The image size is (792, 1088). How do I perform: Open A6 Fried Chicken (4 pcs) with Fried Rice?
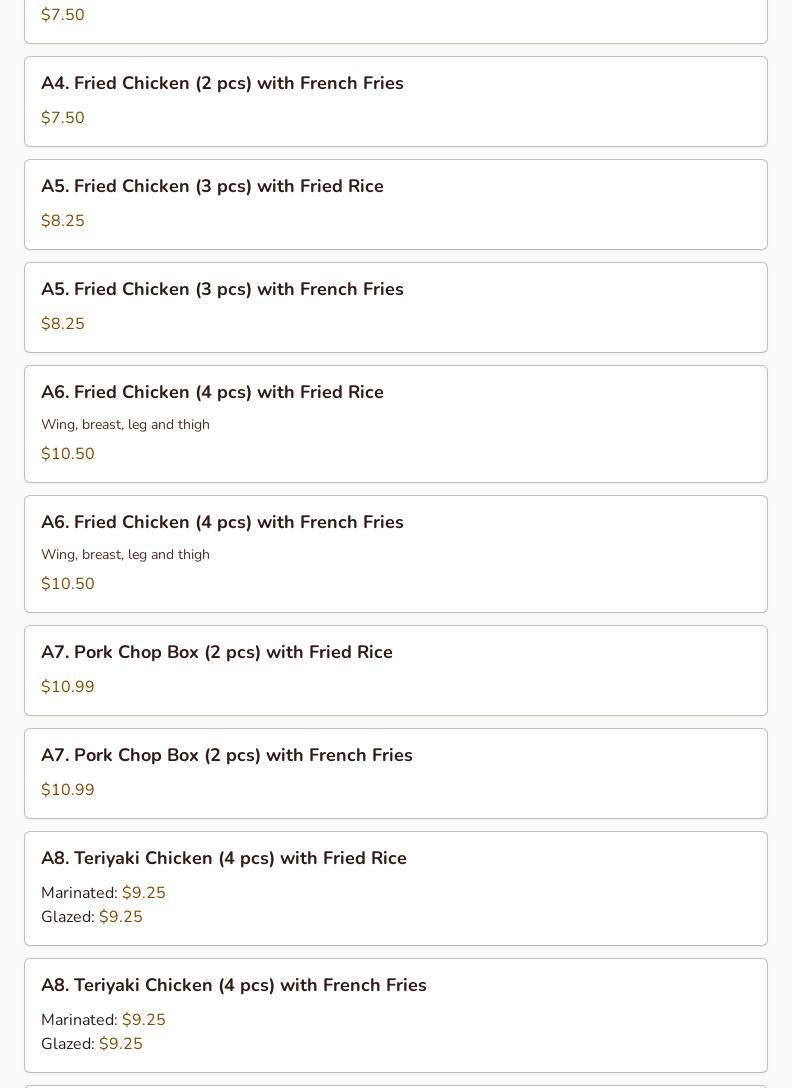click(x=212, y=392)
